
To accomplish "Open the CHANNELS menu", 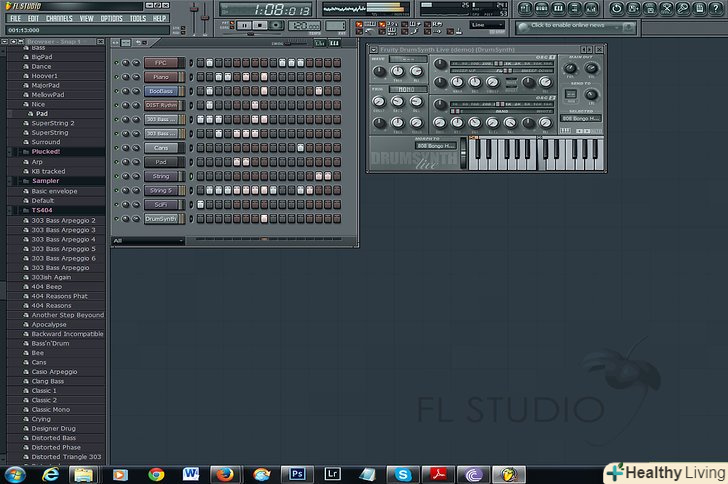I will pos(59,18).
